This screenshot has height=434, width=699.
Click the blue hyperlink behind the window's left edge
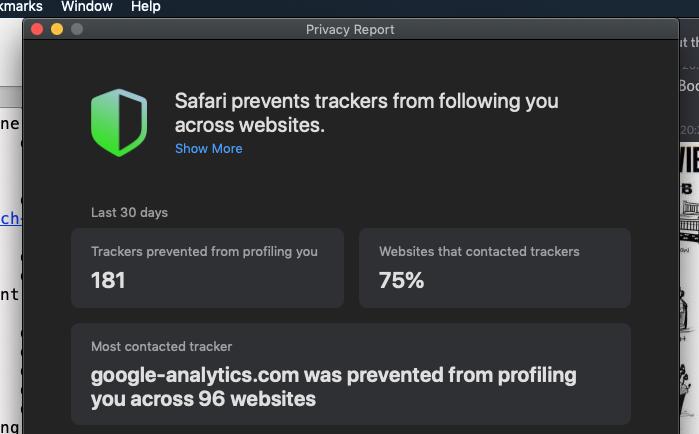click(x=11, y=218)
